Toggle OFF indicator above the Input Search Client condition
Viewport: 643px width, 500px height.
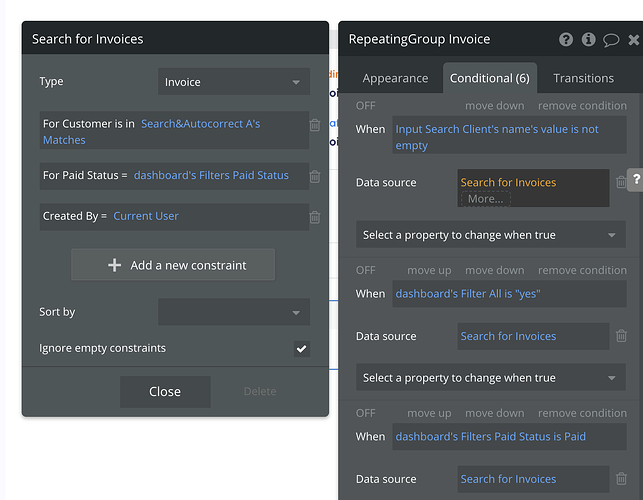[x=366, y=106]
